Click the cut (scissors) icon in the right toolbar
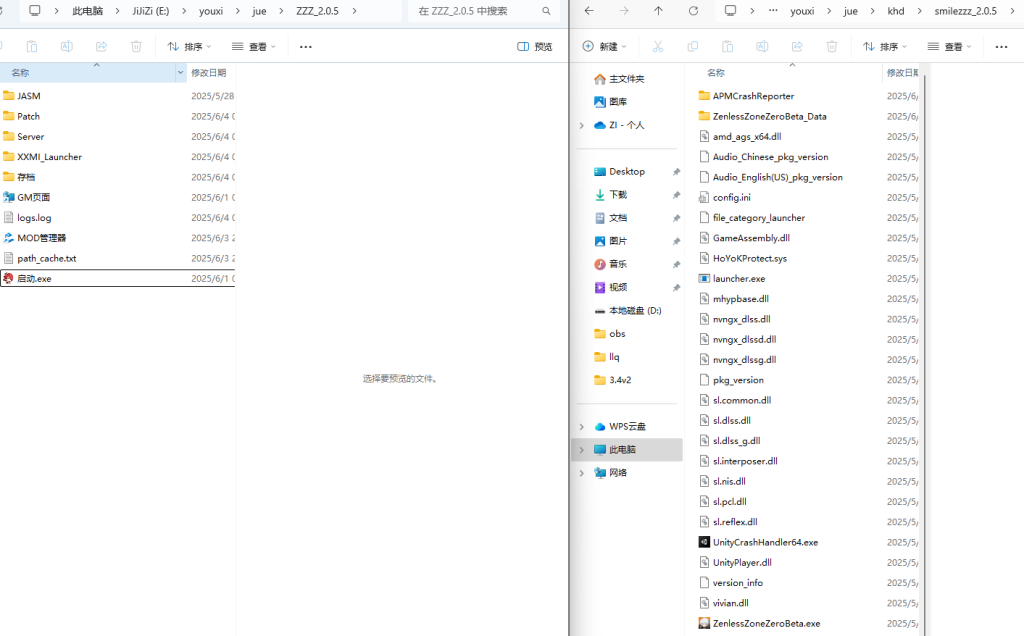The height and width of the screenshot is (636, 1024). 657,47
